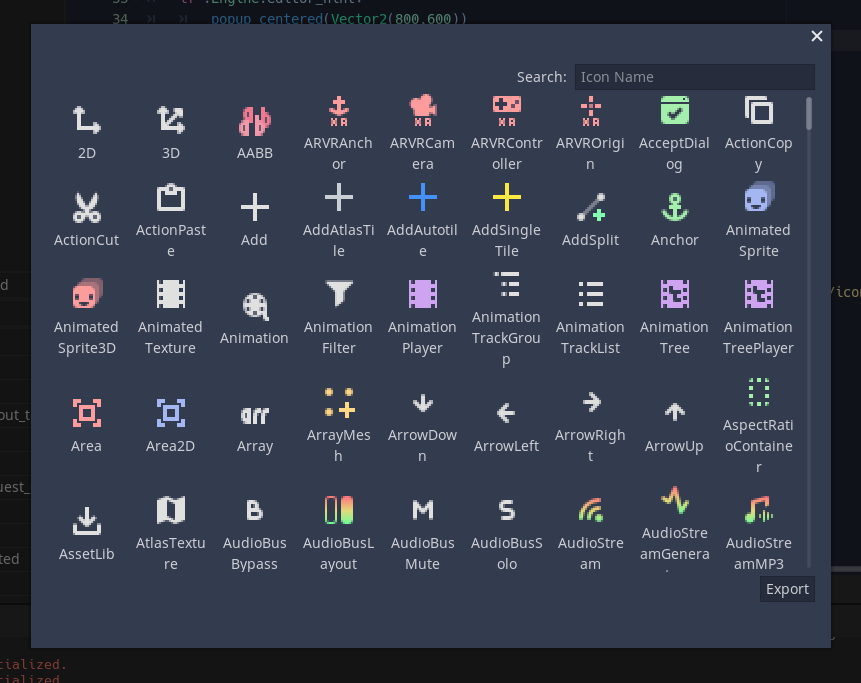Select the AudioBusBypass B icon
Image resolution: width=861 pixels, height=683 pixels.
[x=255, y=510]
